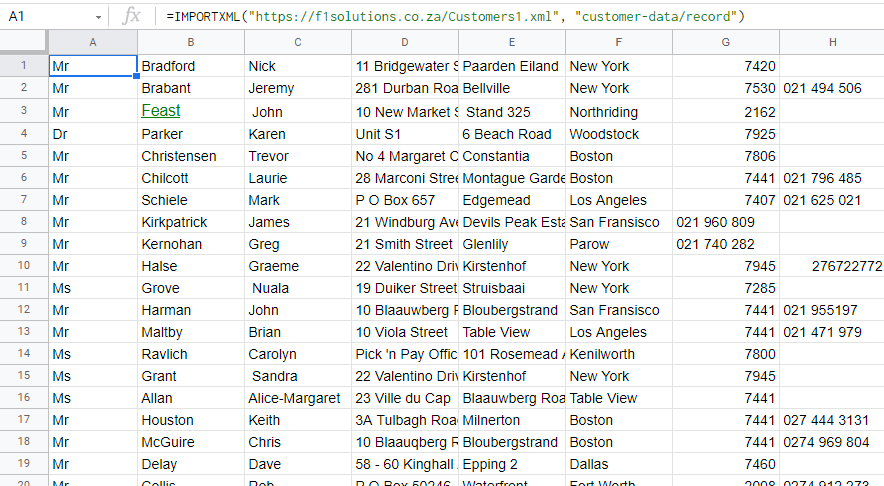Click the postal code 7420 cell
The image size is (884, 486).
[x=725, y=66]
